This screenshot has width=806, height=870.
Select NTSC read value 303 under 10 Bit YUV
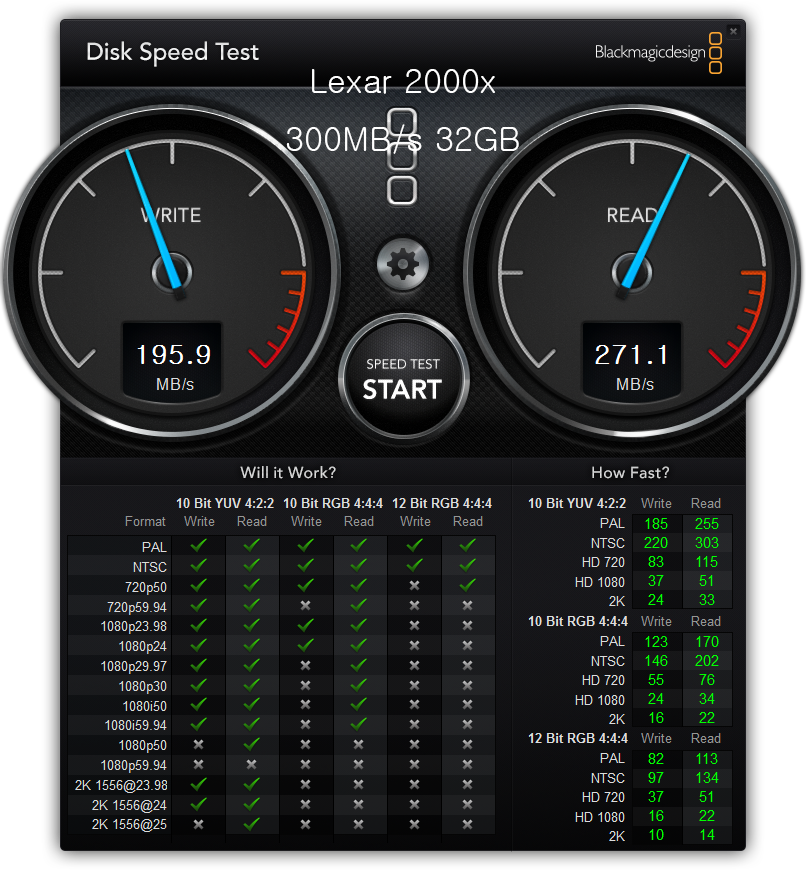706,543
